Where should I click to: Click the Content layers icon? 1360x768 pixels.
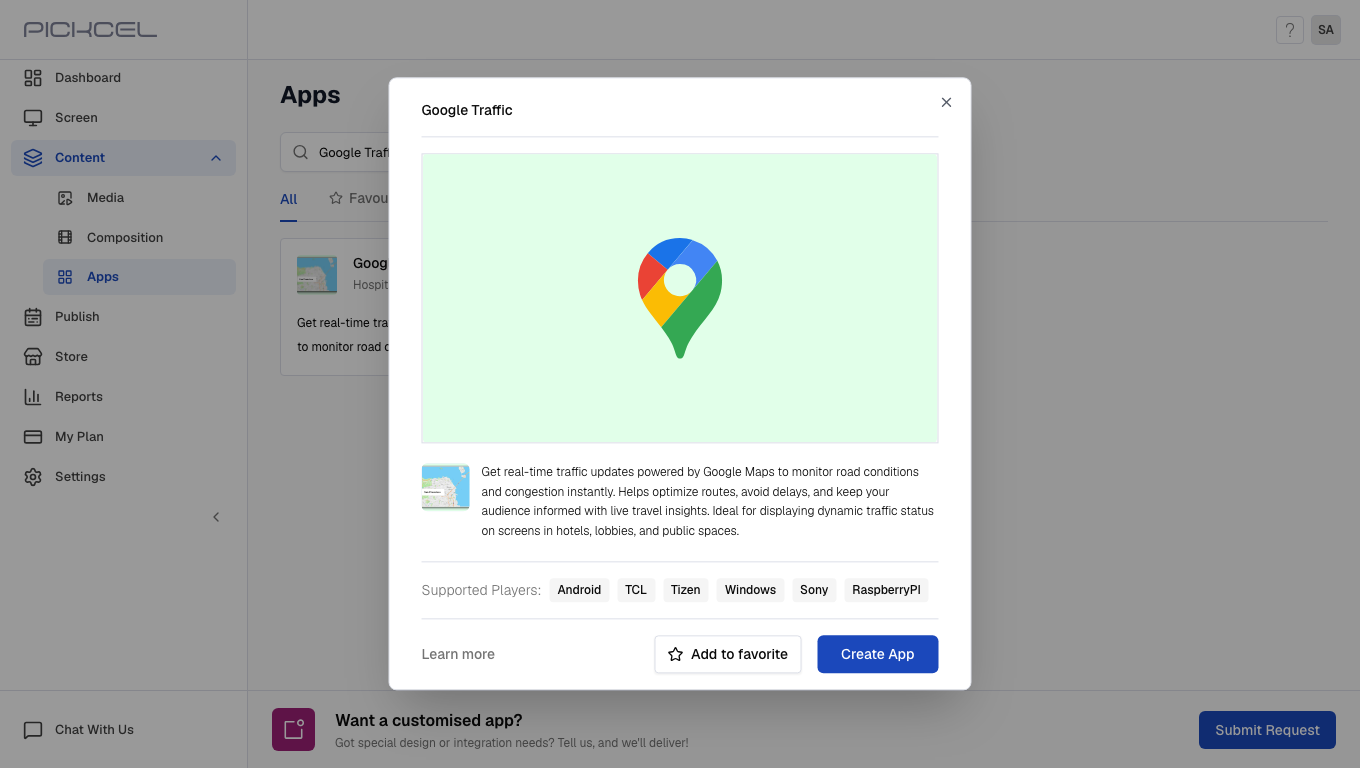coord(33,158)
